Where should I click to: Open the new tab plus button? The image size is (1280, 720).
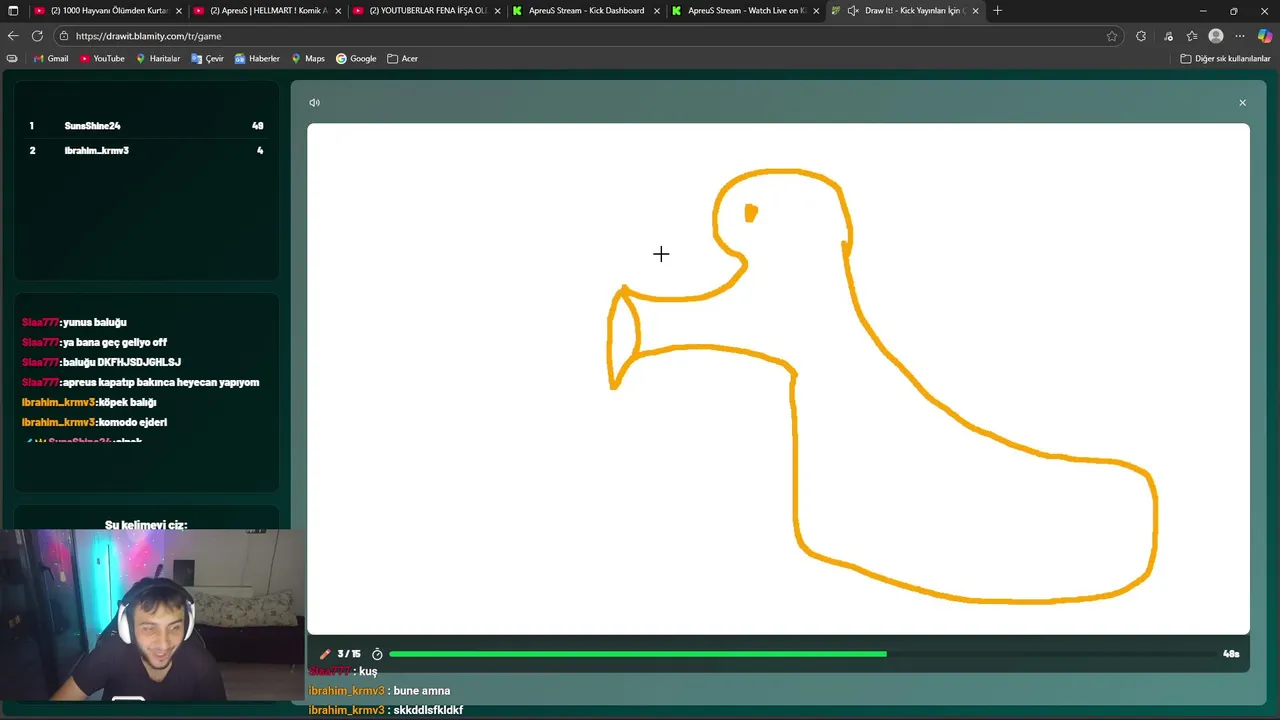tap(997, 11)
